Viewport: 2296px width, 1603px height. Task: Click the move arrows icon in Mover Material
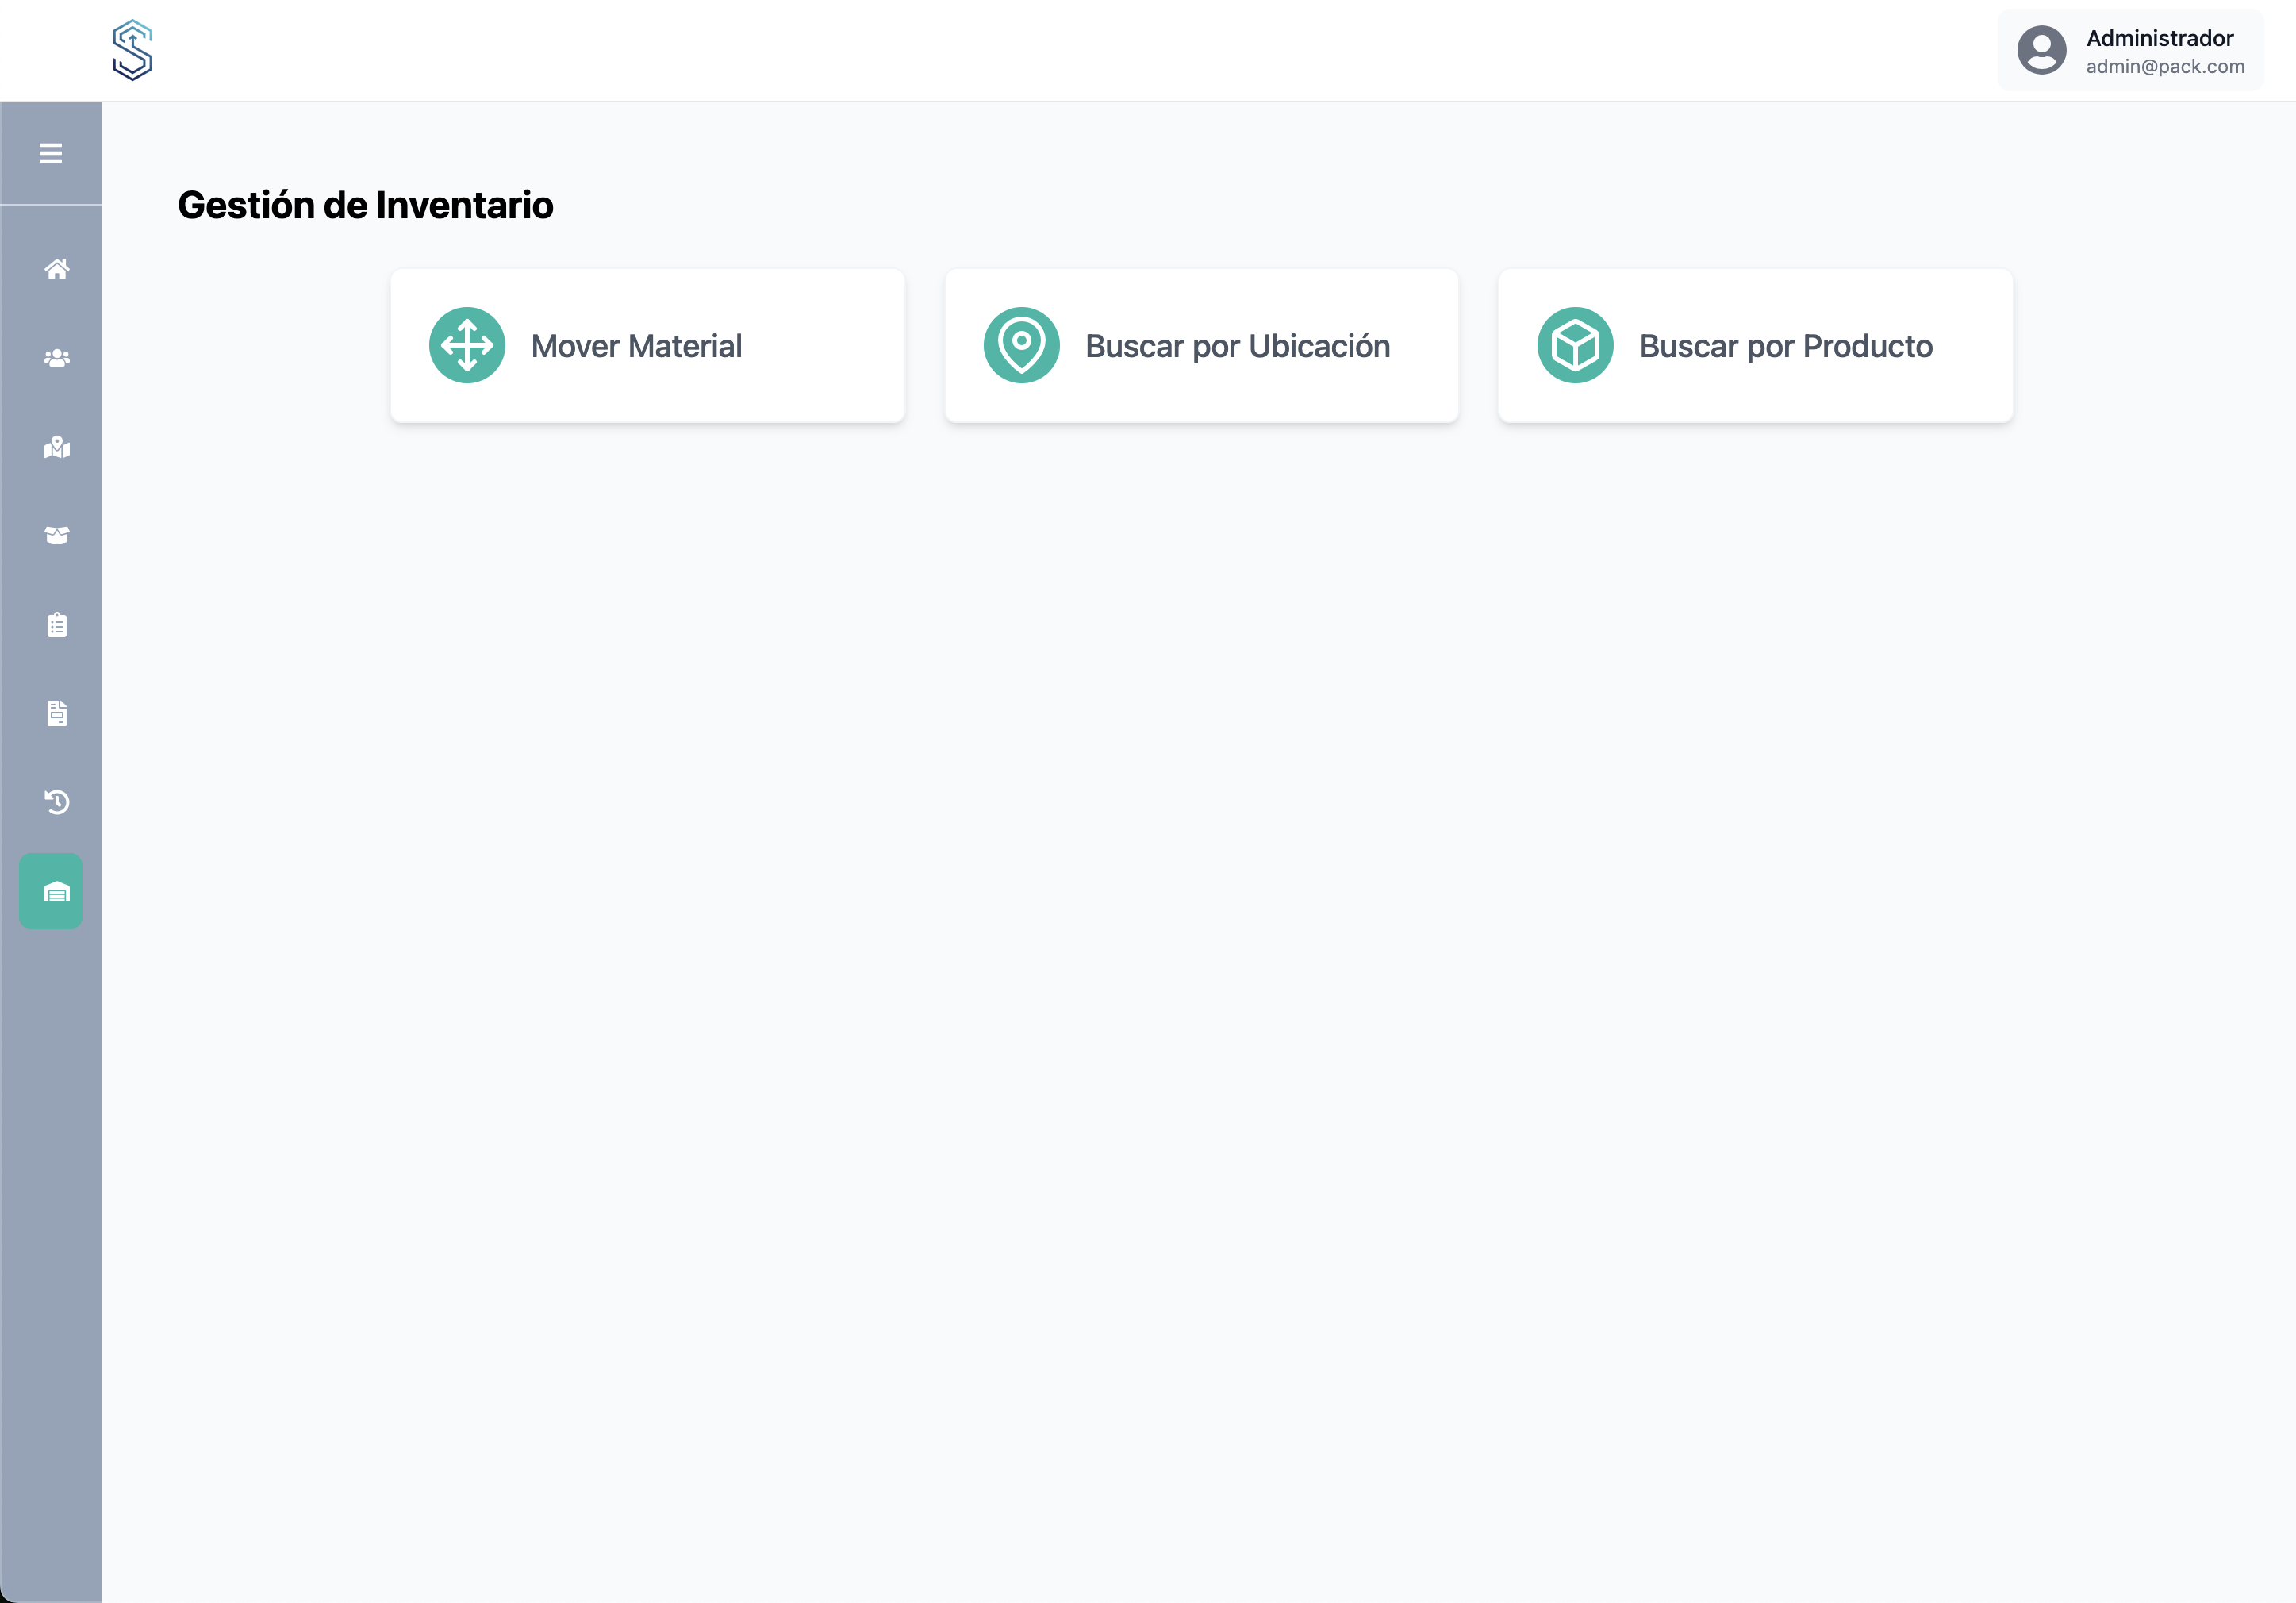[x=467, y=345]
